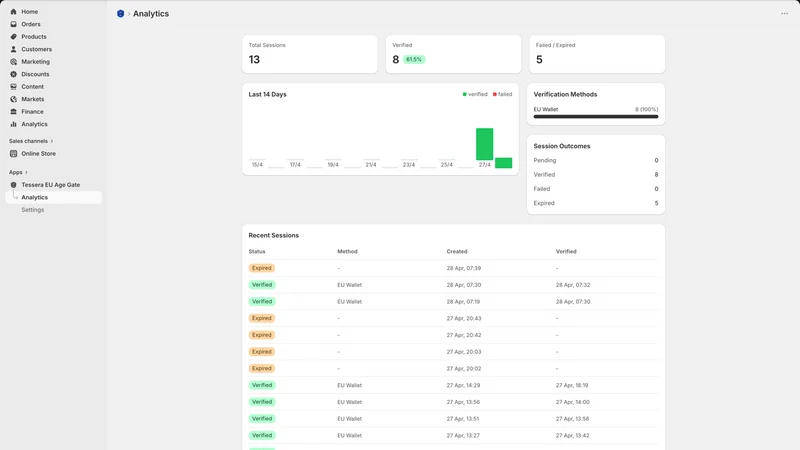Click the 61.5% verified badge

tap(414, 60)
